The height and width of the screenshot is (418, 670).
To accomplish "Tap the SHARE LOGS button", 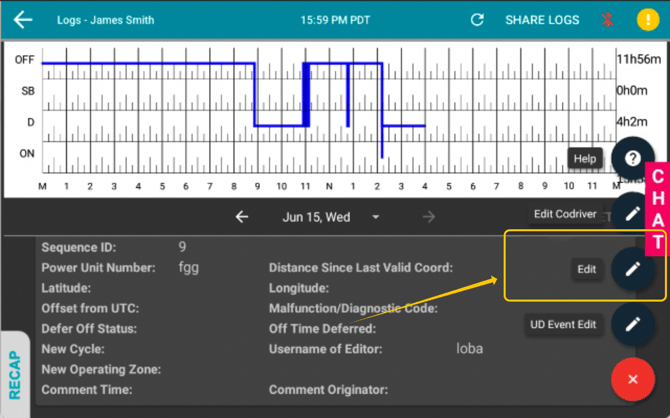I will (x=542, y=20).
